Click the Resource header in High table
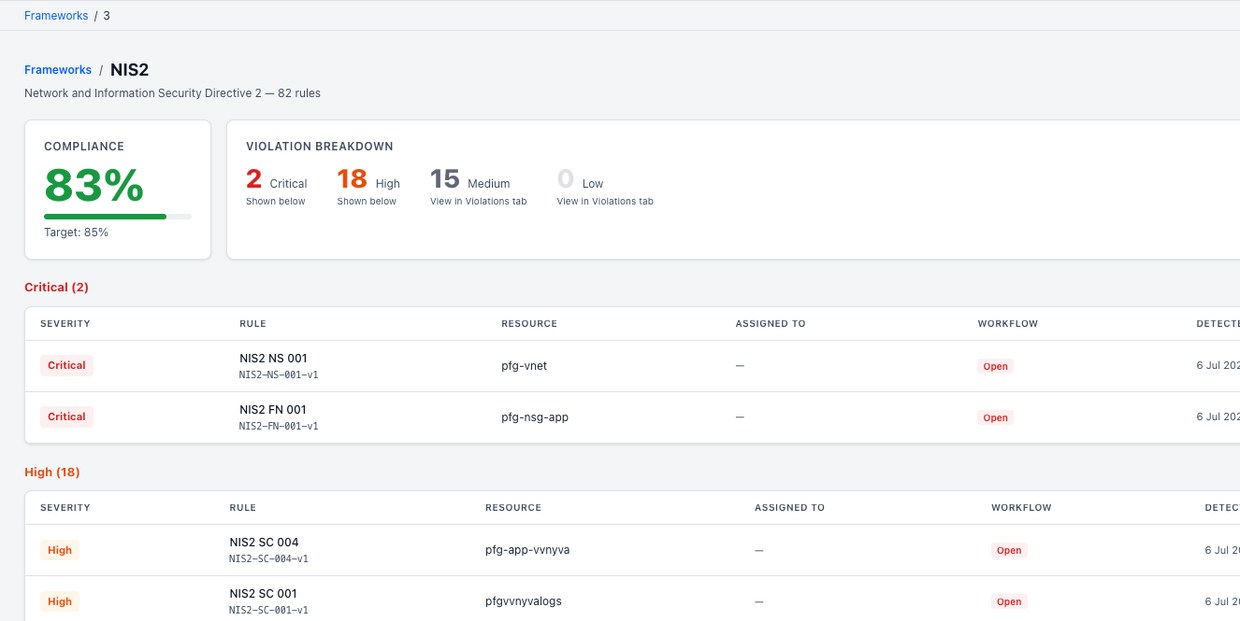The width and height of the screenshot is (1240, 621). 513,508
